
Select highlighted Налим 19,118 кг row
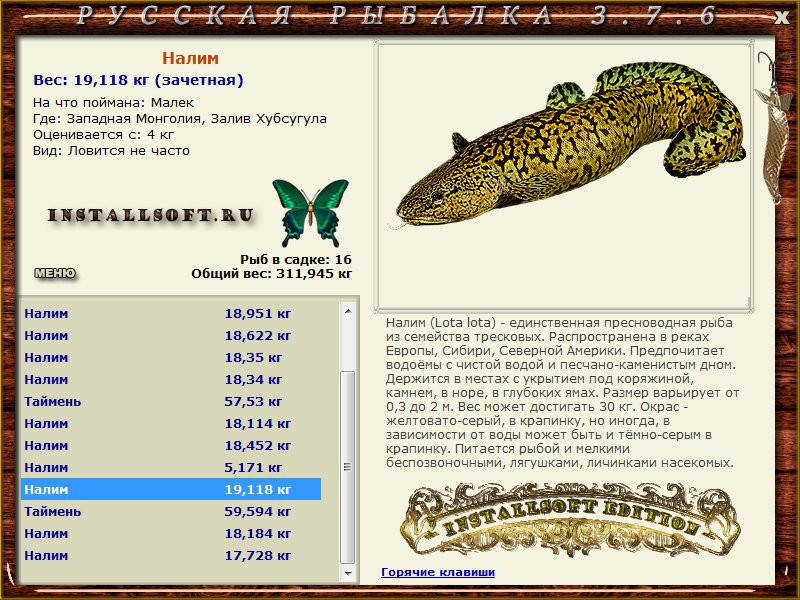[x=171, y=489]
